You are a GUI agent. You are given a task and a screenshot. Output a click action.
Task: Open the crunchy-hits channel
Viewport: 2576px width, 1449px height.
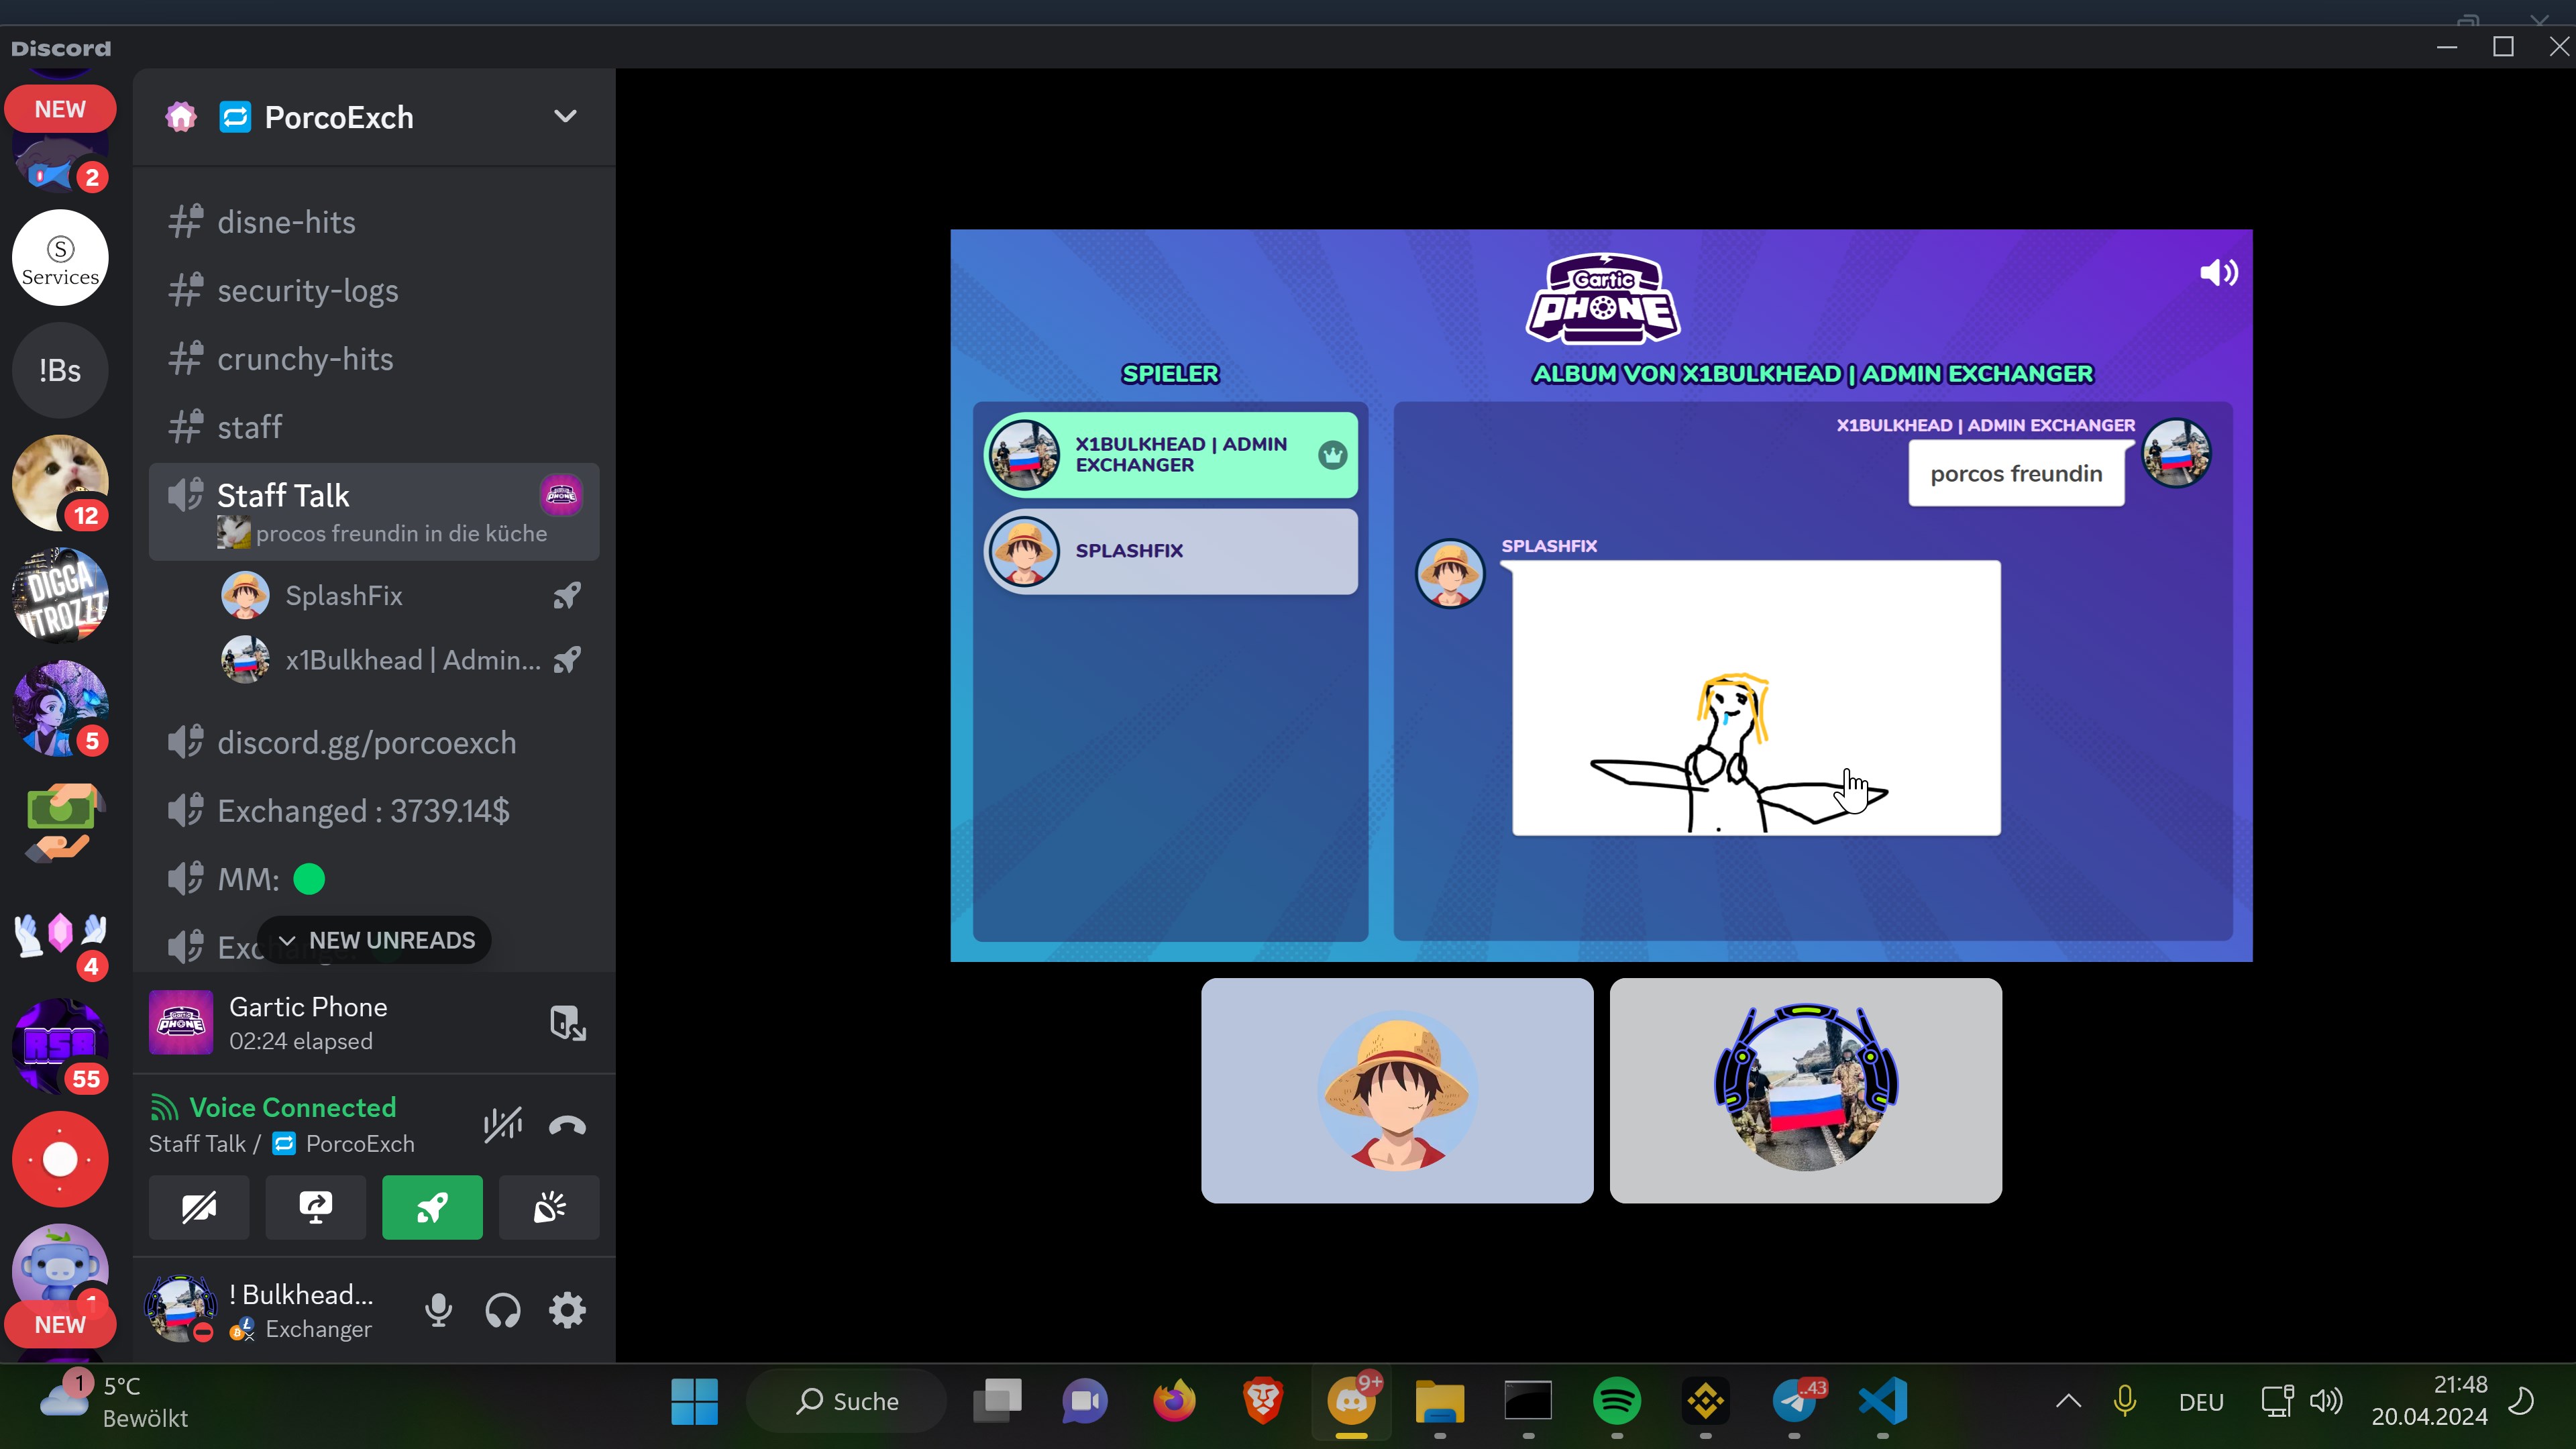pos(305,358)
